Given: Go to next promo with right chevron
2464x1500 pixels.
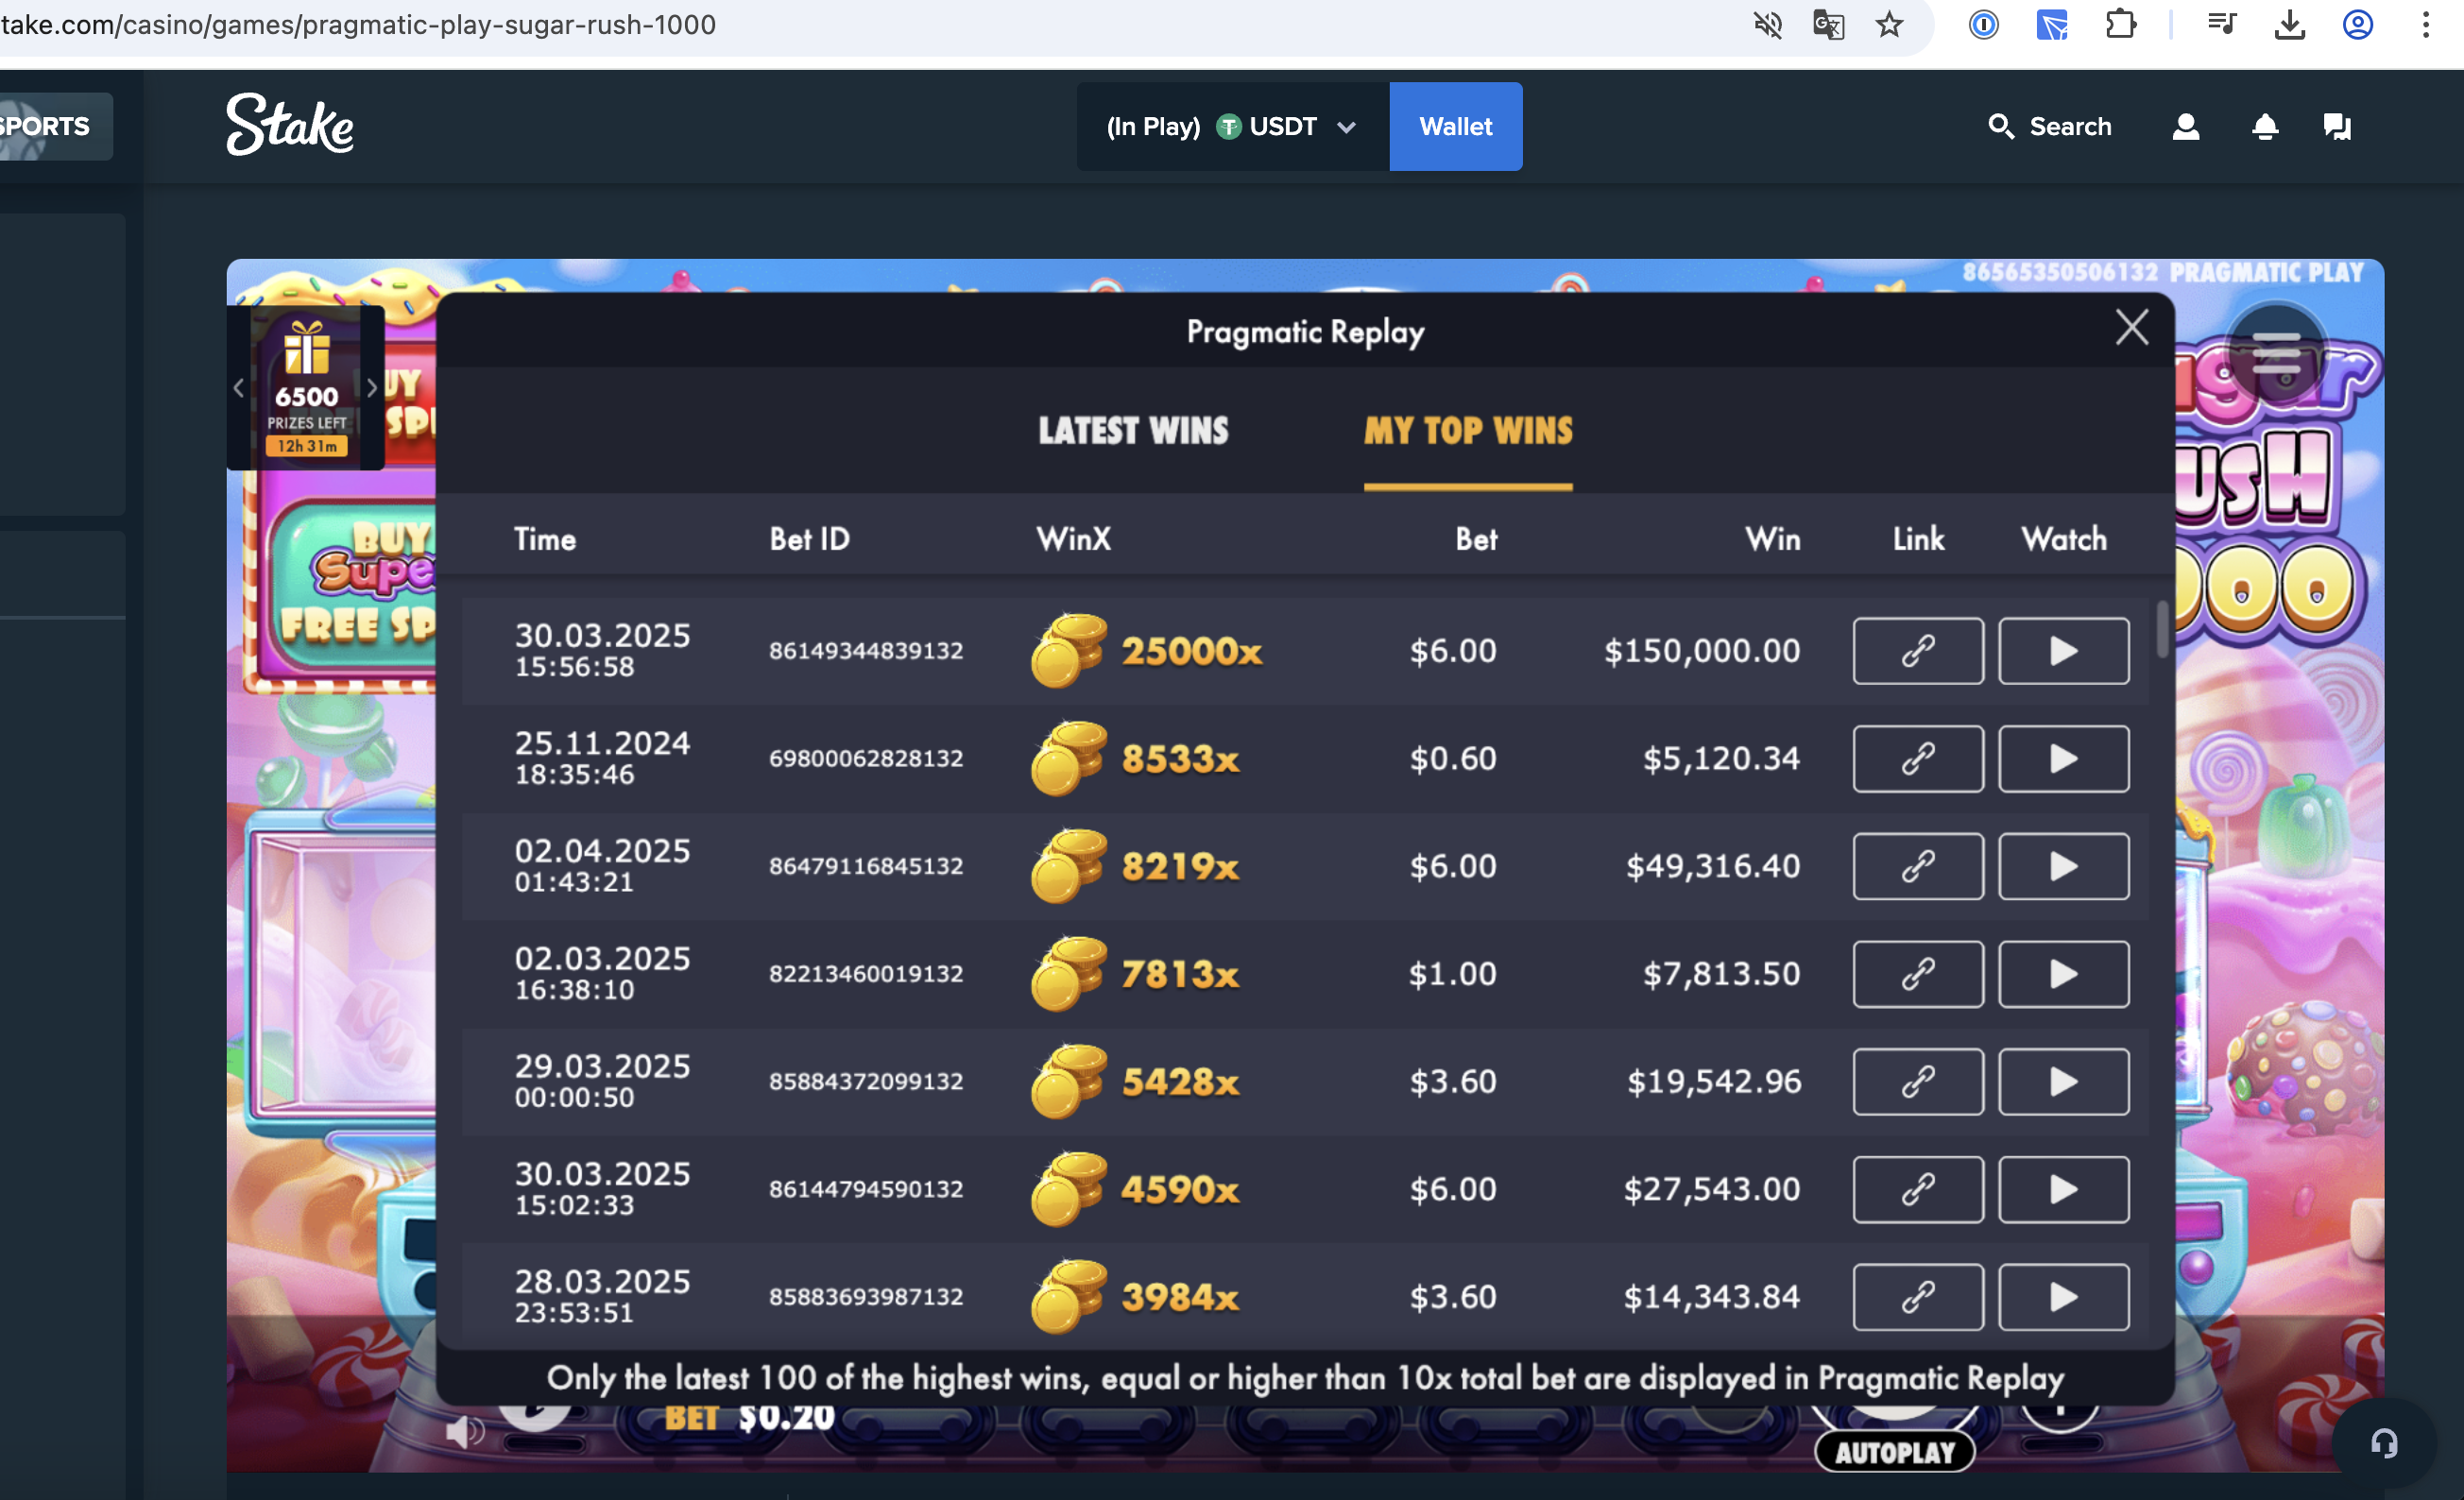Looking at the screenshot, I should (x=372, y=387).
